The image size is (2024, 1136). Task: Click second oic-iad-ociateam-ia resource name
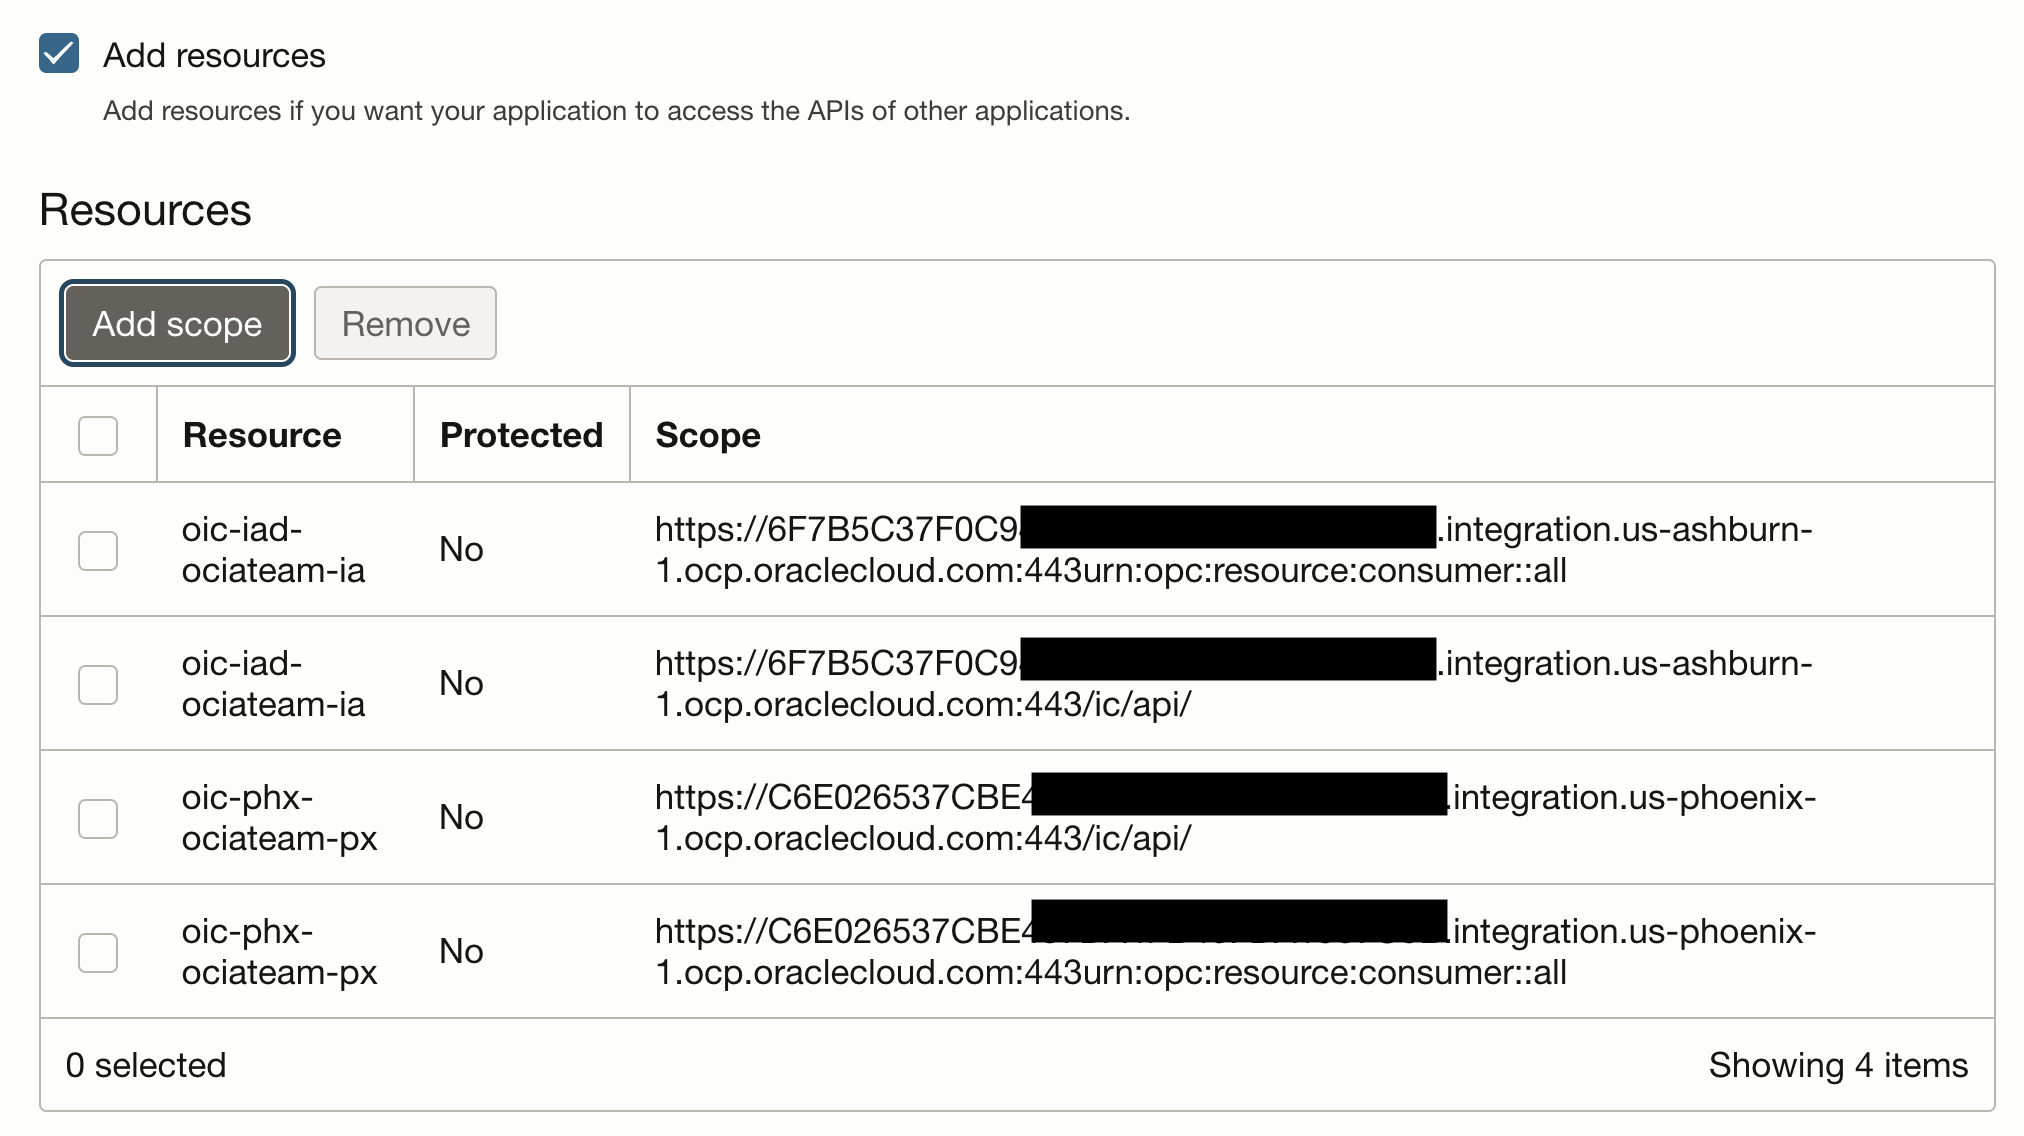[273, 684]
